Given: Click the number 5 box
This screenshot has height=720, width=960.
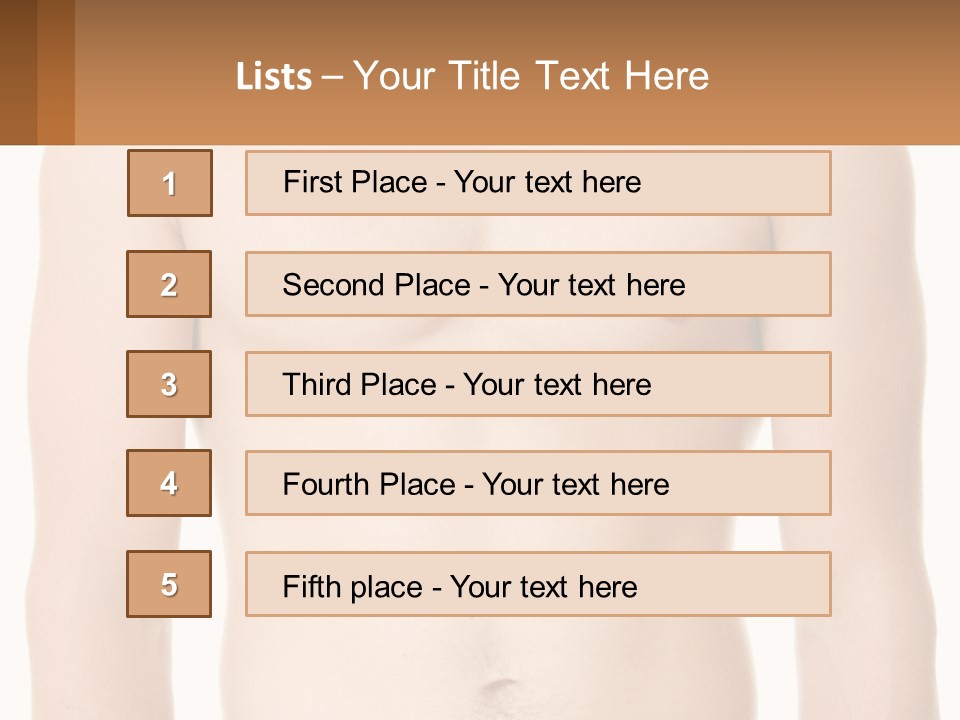Looking at the screenshot, I should [x=169, y=584].
